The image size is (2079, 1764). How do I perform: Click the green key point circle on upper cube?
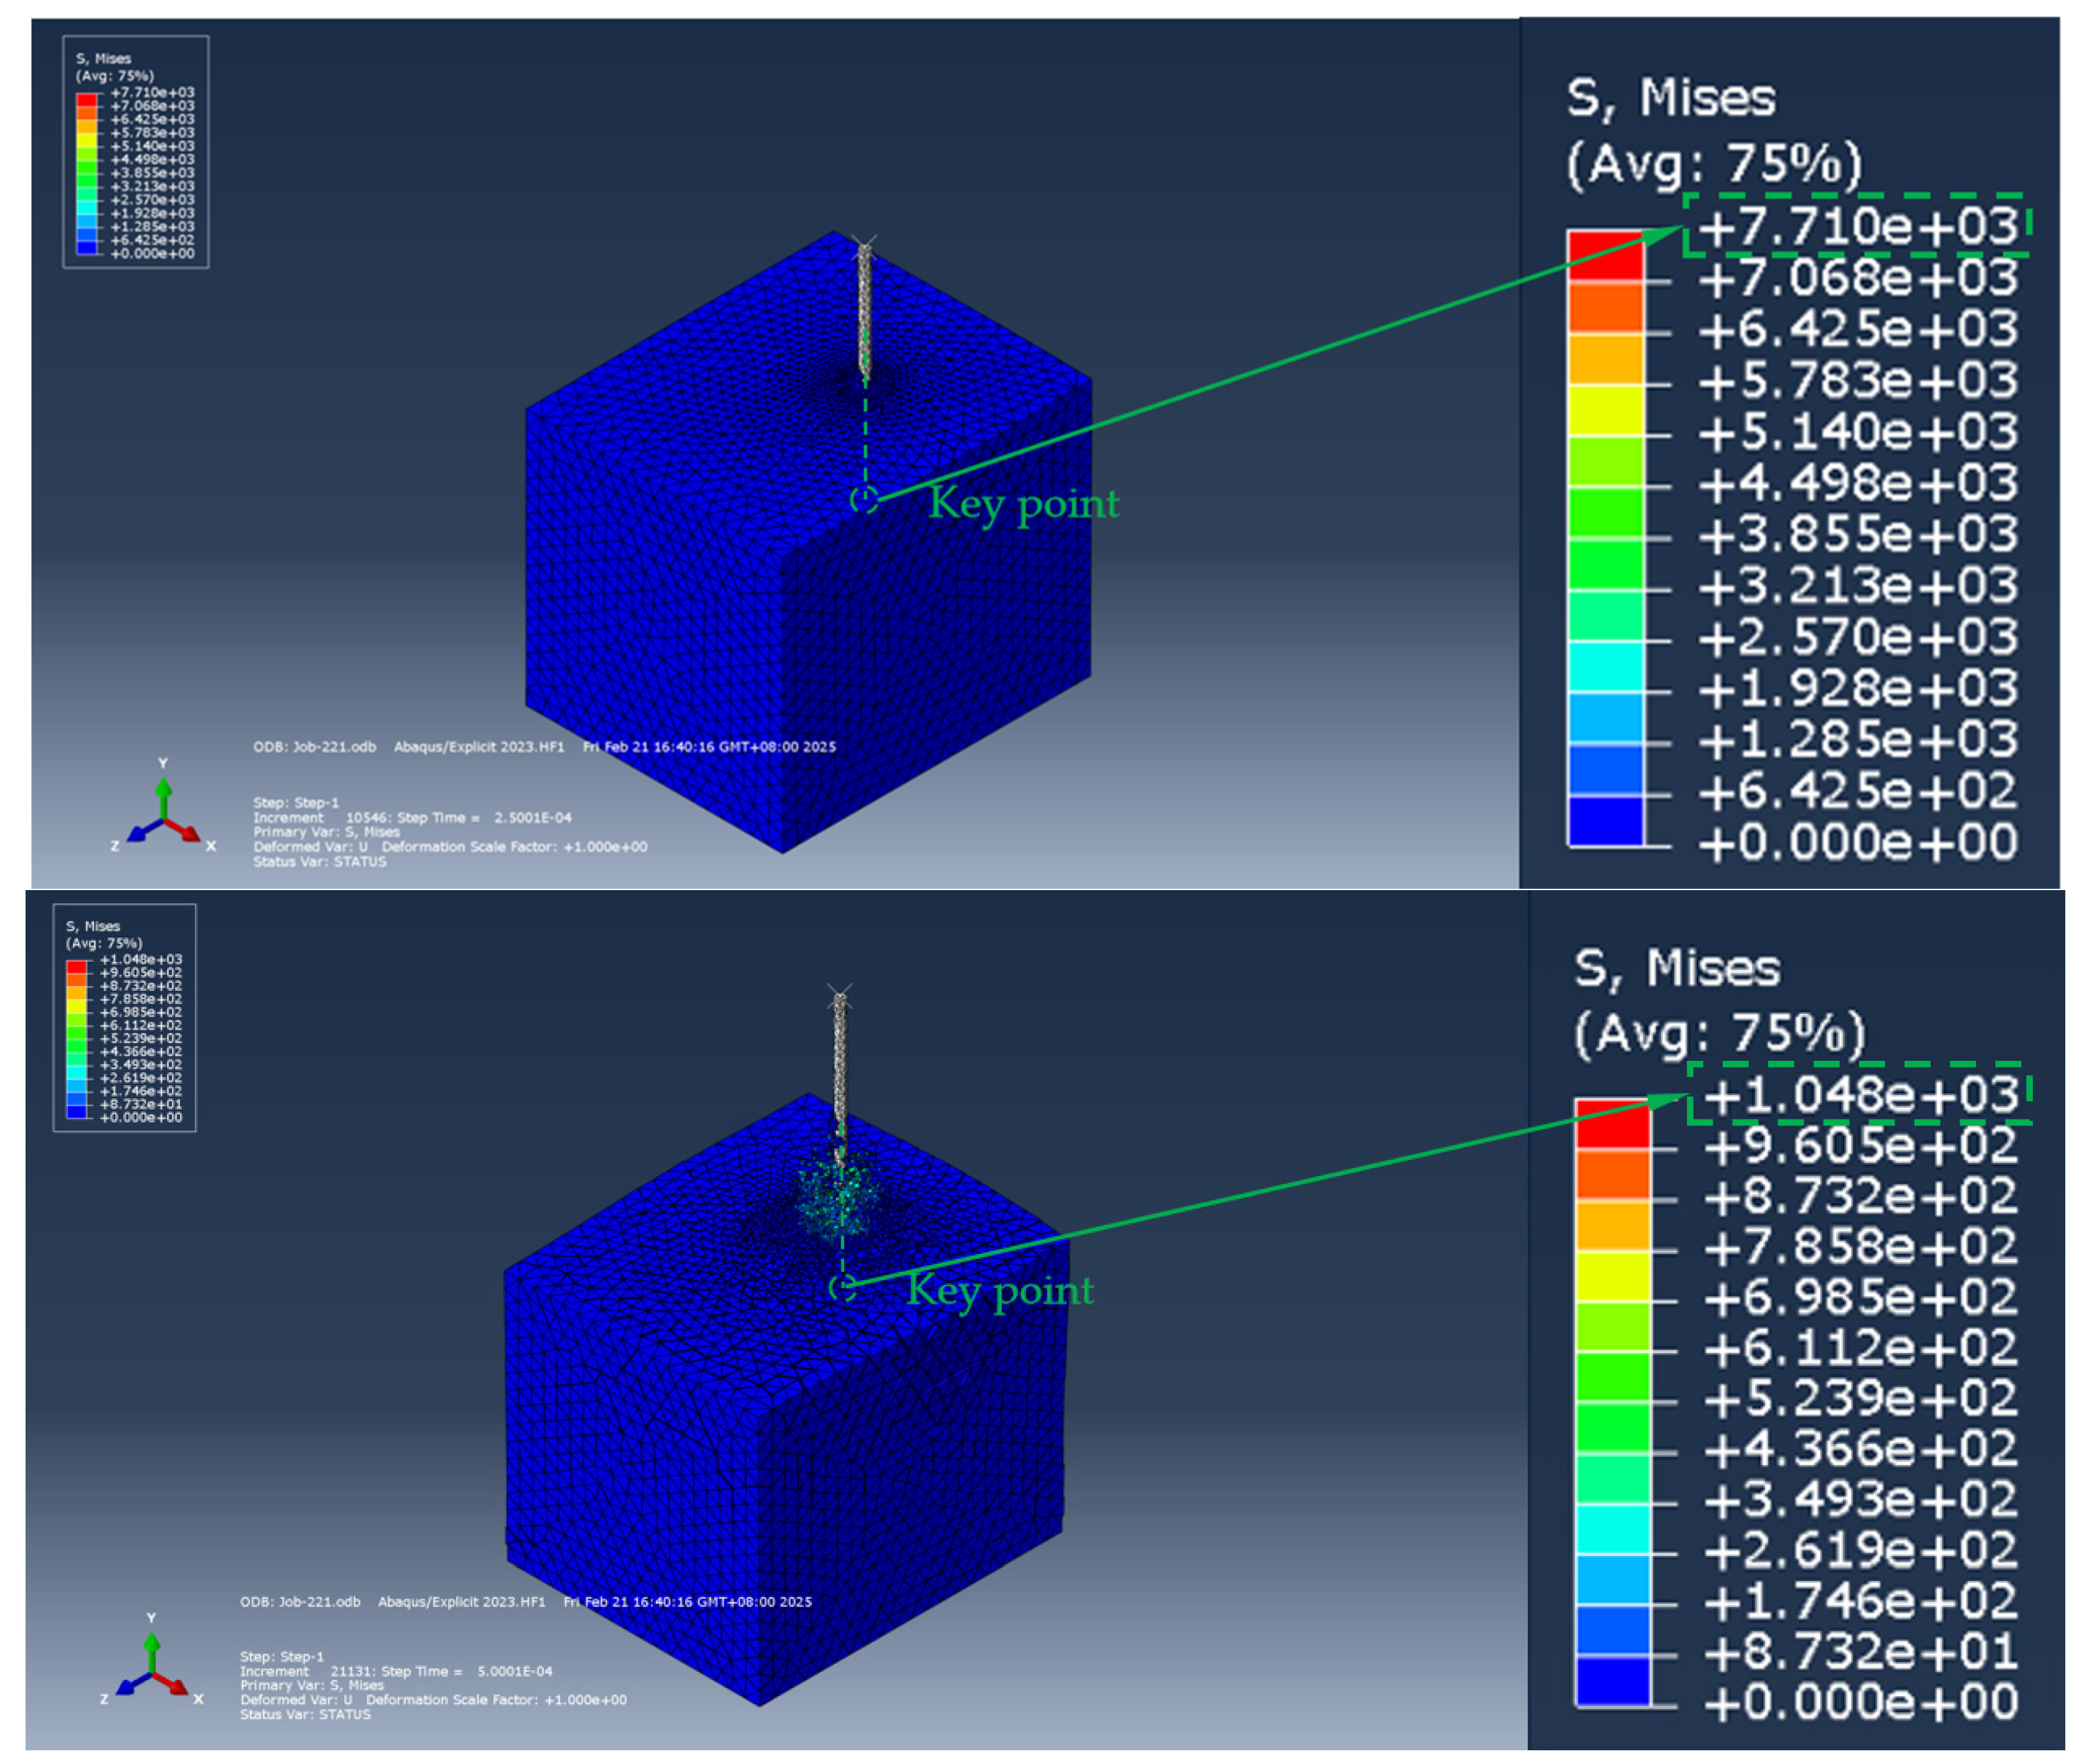tap(864, 499)
